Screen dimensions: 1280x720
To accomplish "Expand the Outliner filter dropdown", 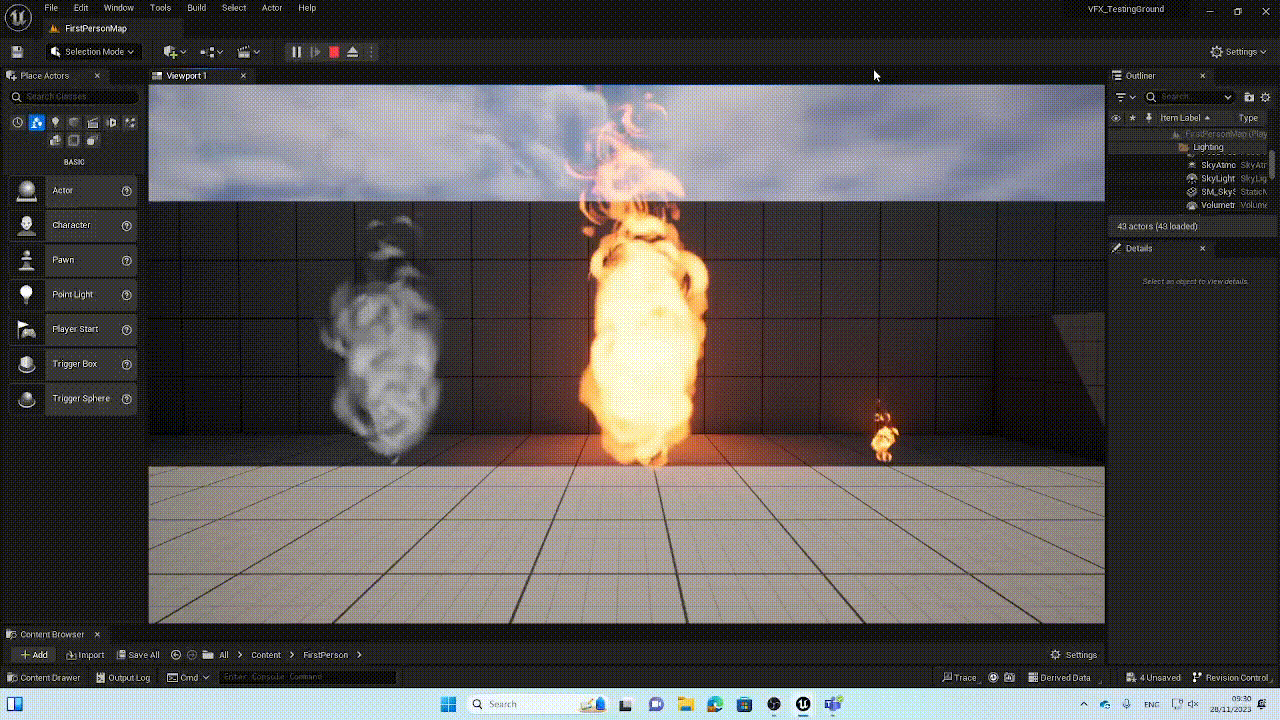I will [x=1125, y=97].
